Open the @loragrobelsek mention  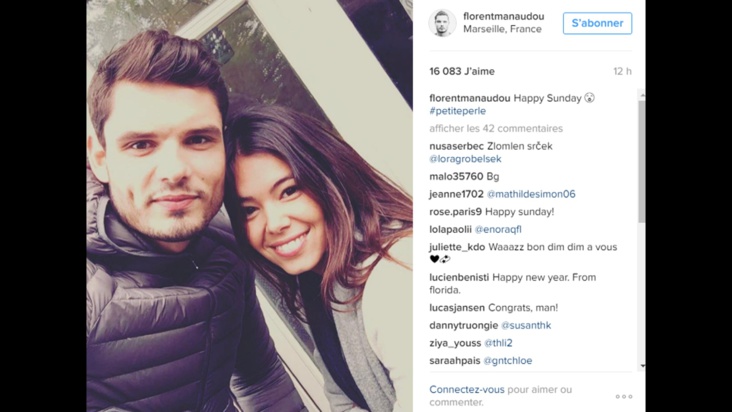[x=465, y=159]
